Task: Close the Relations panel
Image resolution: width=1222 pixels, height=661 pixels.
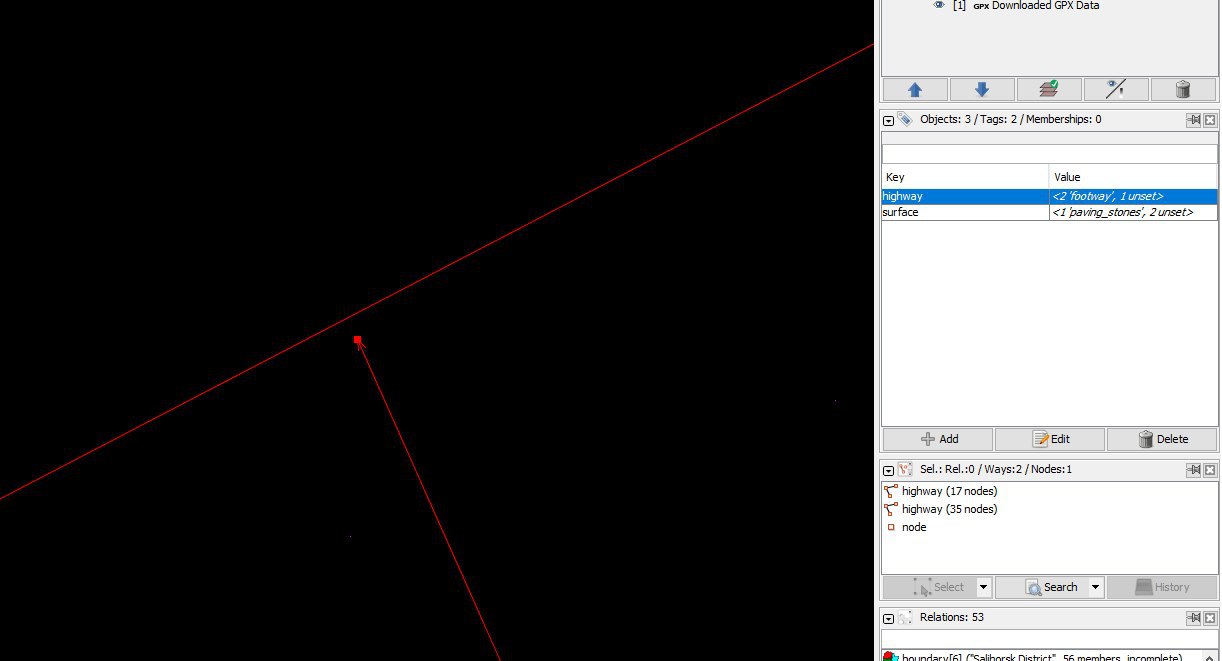Action: [1210, 618]
